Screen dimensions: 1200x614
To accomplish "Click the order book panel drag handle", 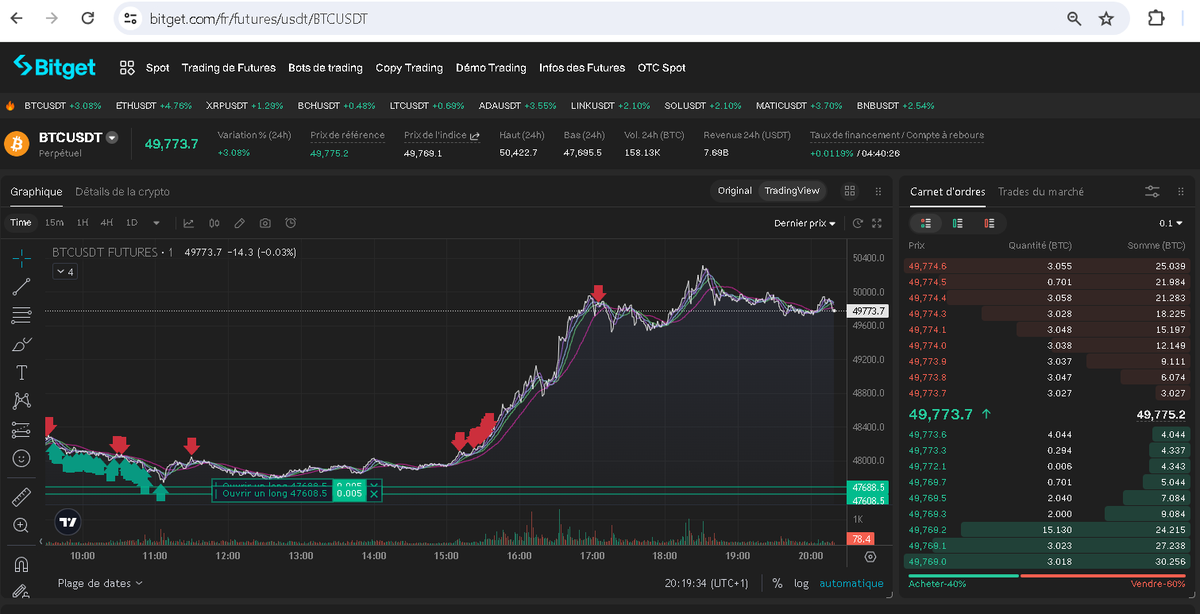I will [1180, 191].
